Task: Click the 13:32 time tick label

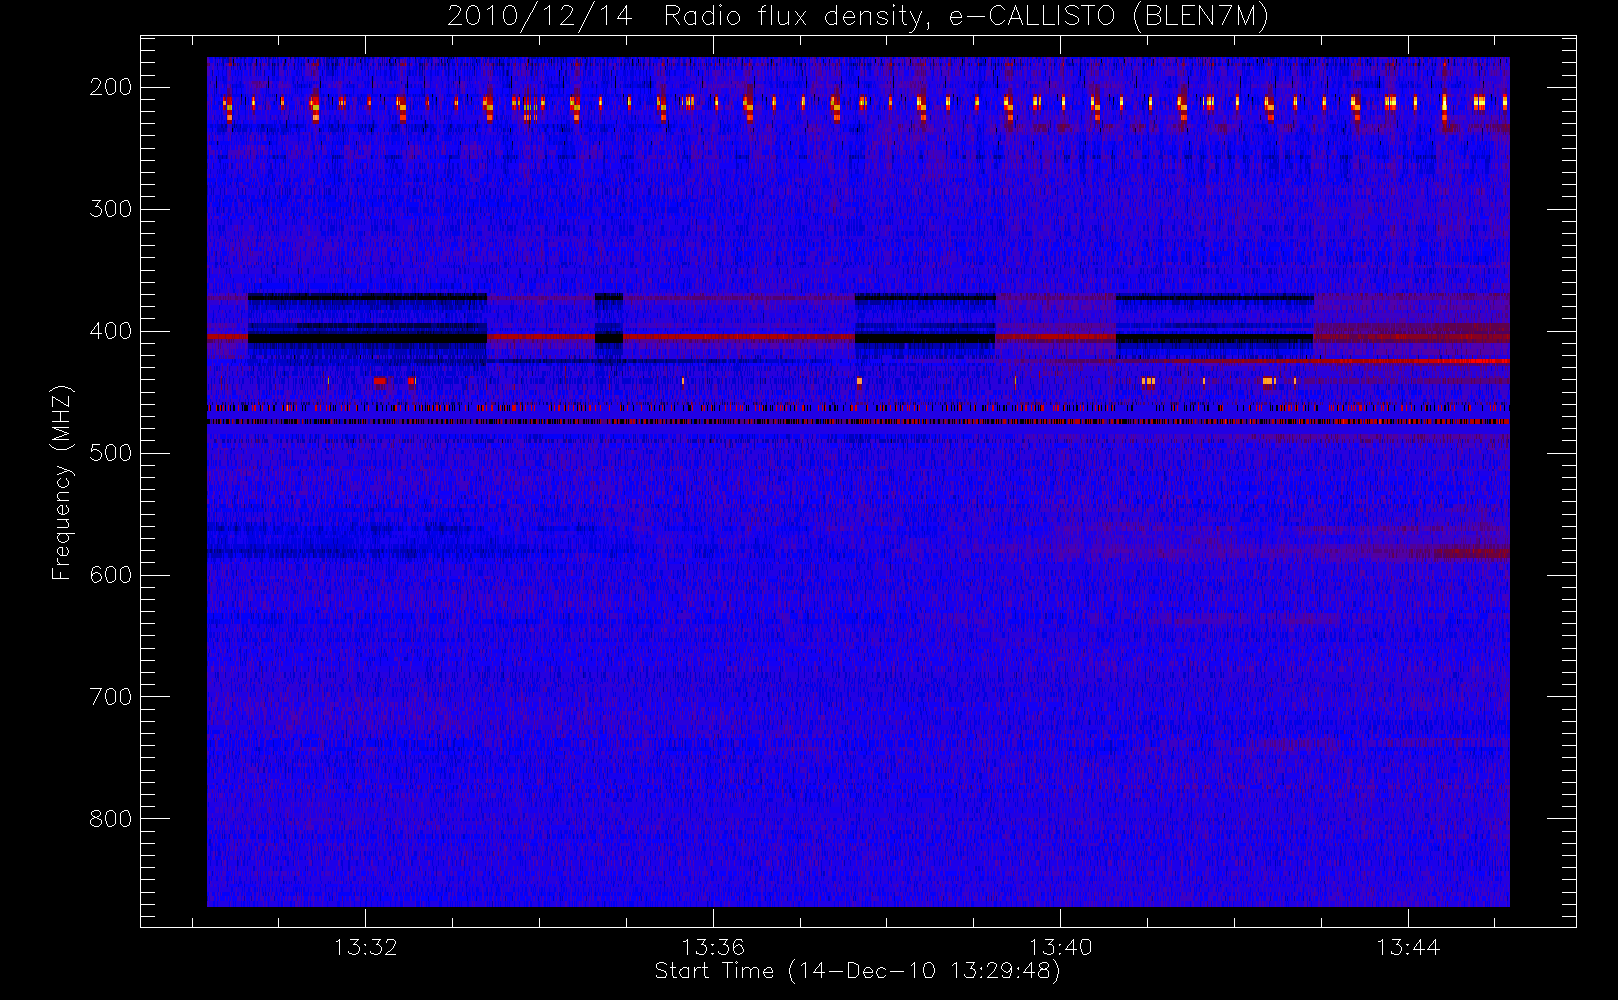Action: pos(365,947)
